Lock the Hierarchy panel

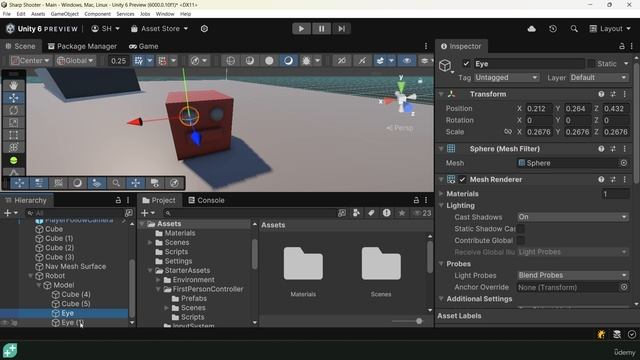click(118, 200)
